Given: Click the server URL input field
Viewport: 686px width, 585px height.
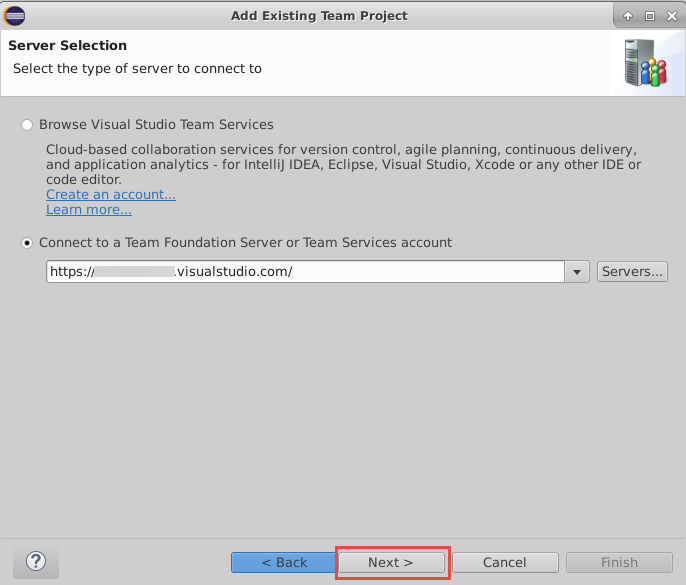Looking at the screenshot, I should click(x=305, y=272).
